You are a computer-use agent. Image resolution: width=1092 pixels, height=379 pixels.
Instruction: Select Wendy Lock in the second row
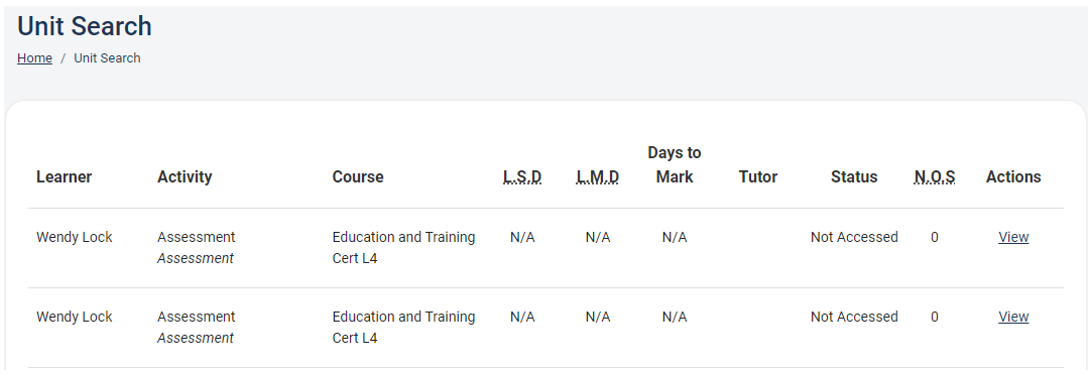click(75, 317)
